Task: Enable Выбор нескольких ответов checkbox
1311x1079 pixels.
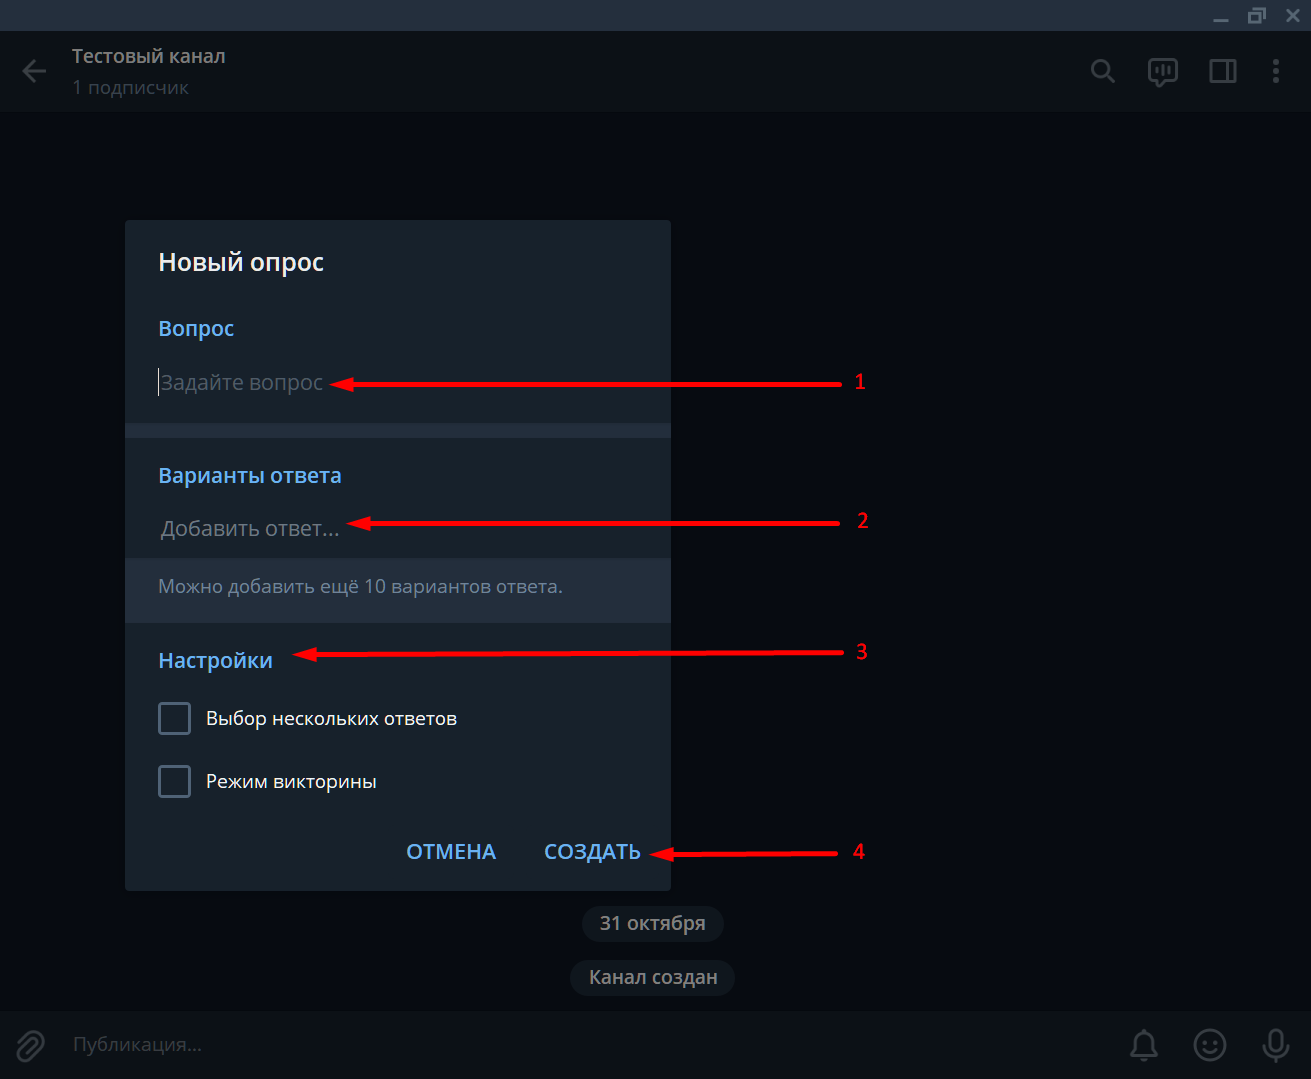Action: pyautogui.click(x=174, y=718)
